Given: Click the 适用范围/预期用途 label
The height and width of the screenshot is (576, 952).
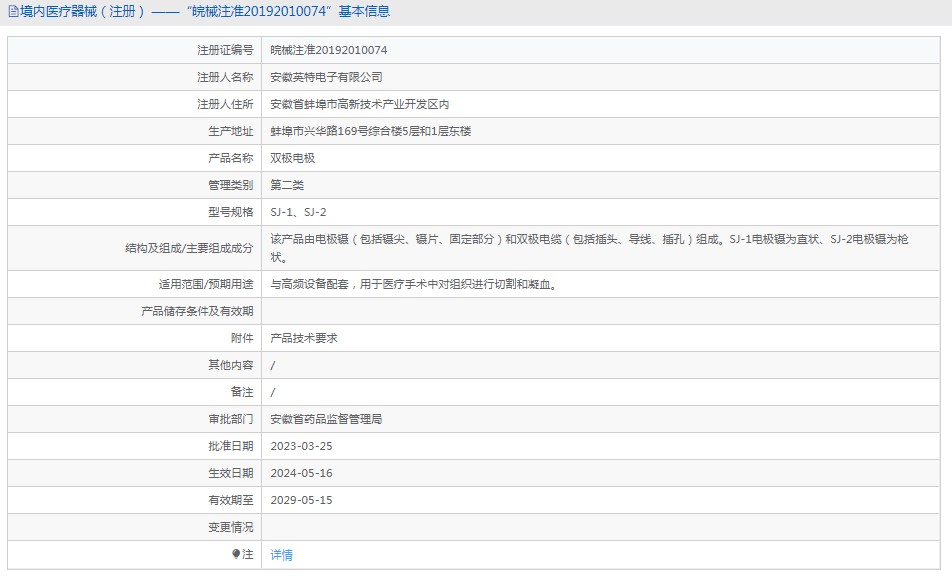Looking at the screenshot, I should [x=206, y=284].
